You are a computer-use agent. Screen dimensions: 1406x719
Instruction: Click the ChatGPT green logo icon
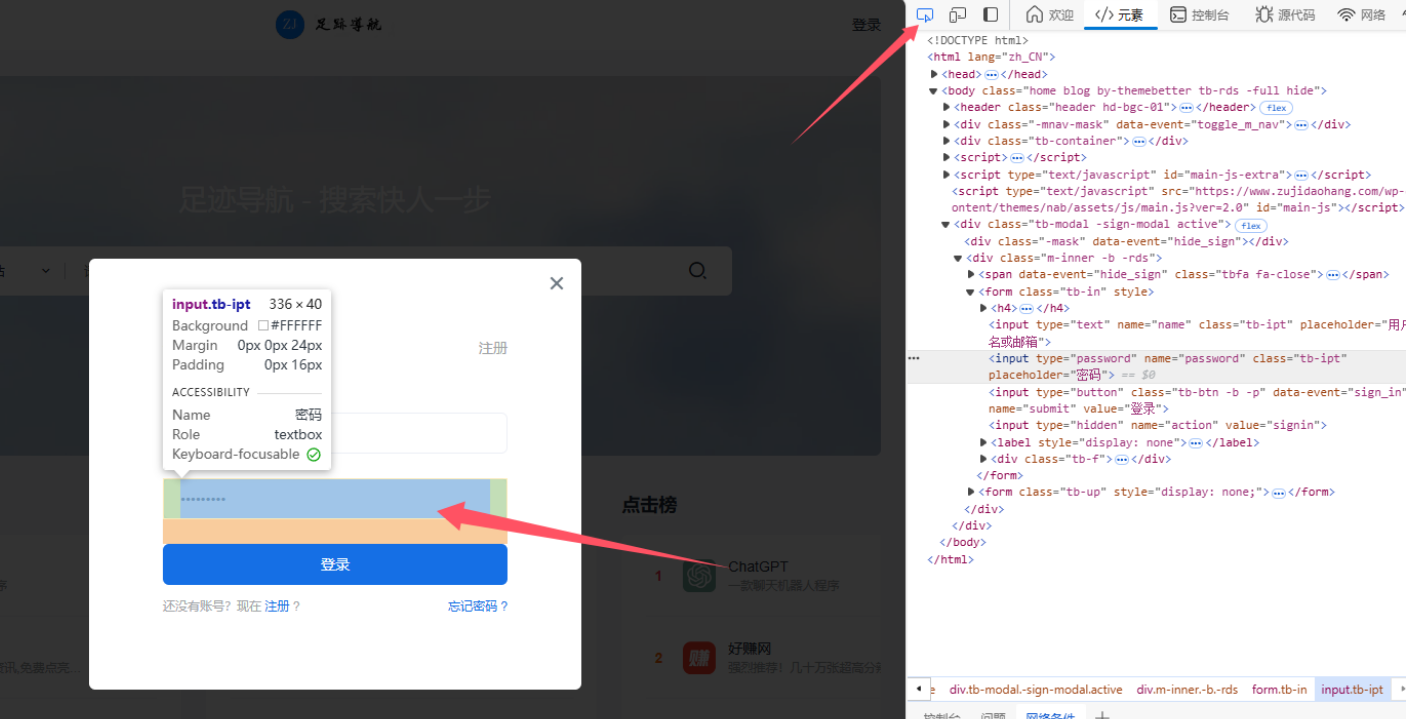click(x=700, y=576)
